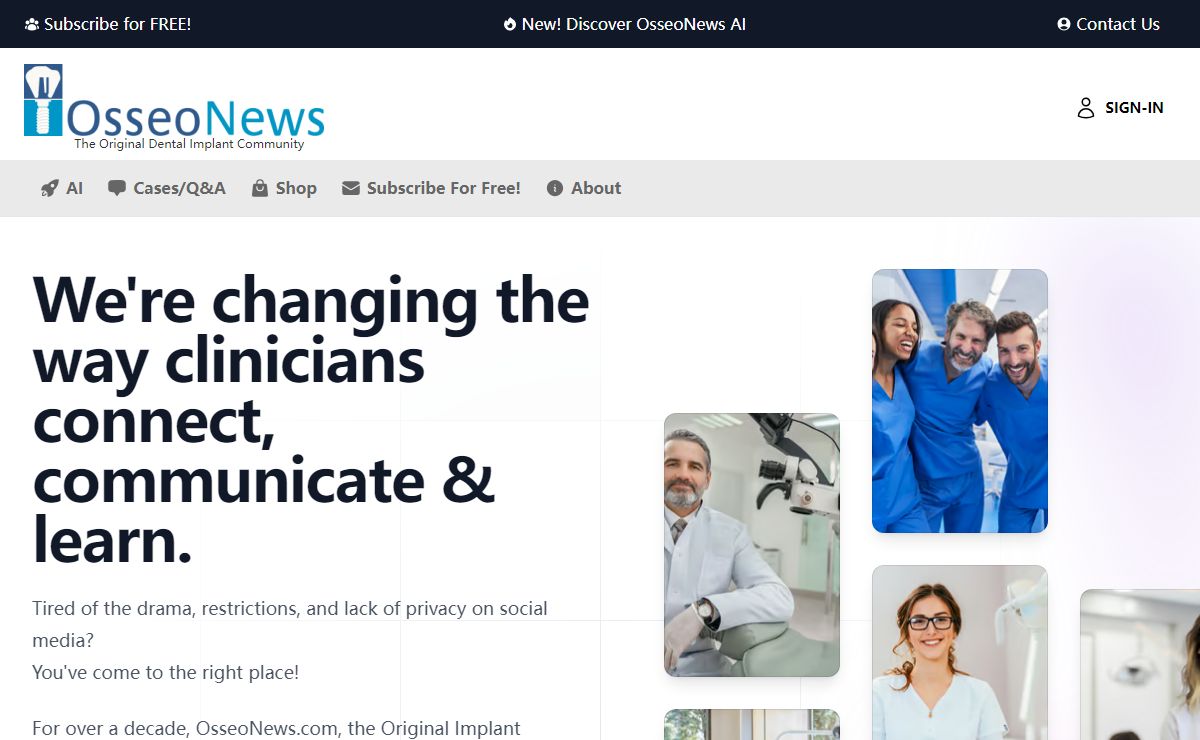Click tagline The Original Dental Implant Community

coord(189,144)
